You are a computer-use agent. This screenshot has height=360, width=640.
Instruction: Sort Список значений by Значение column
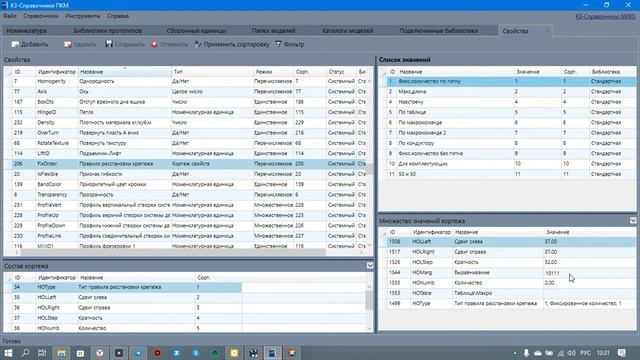[537, 71]
